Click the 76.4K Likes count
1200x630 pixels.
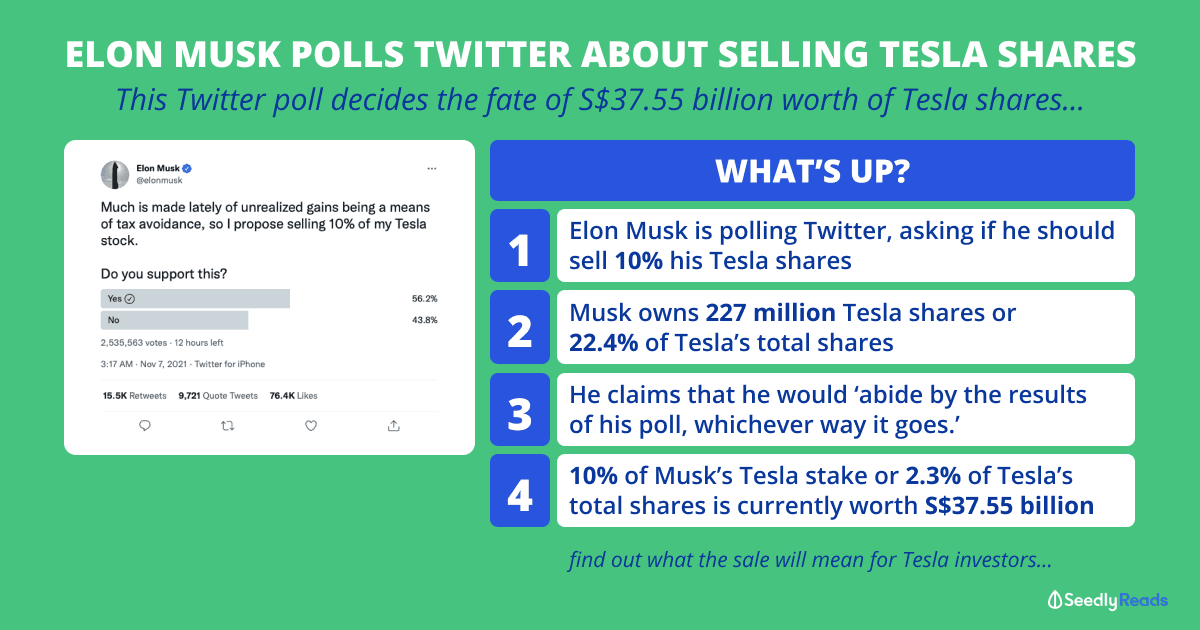[294, 396]
